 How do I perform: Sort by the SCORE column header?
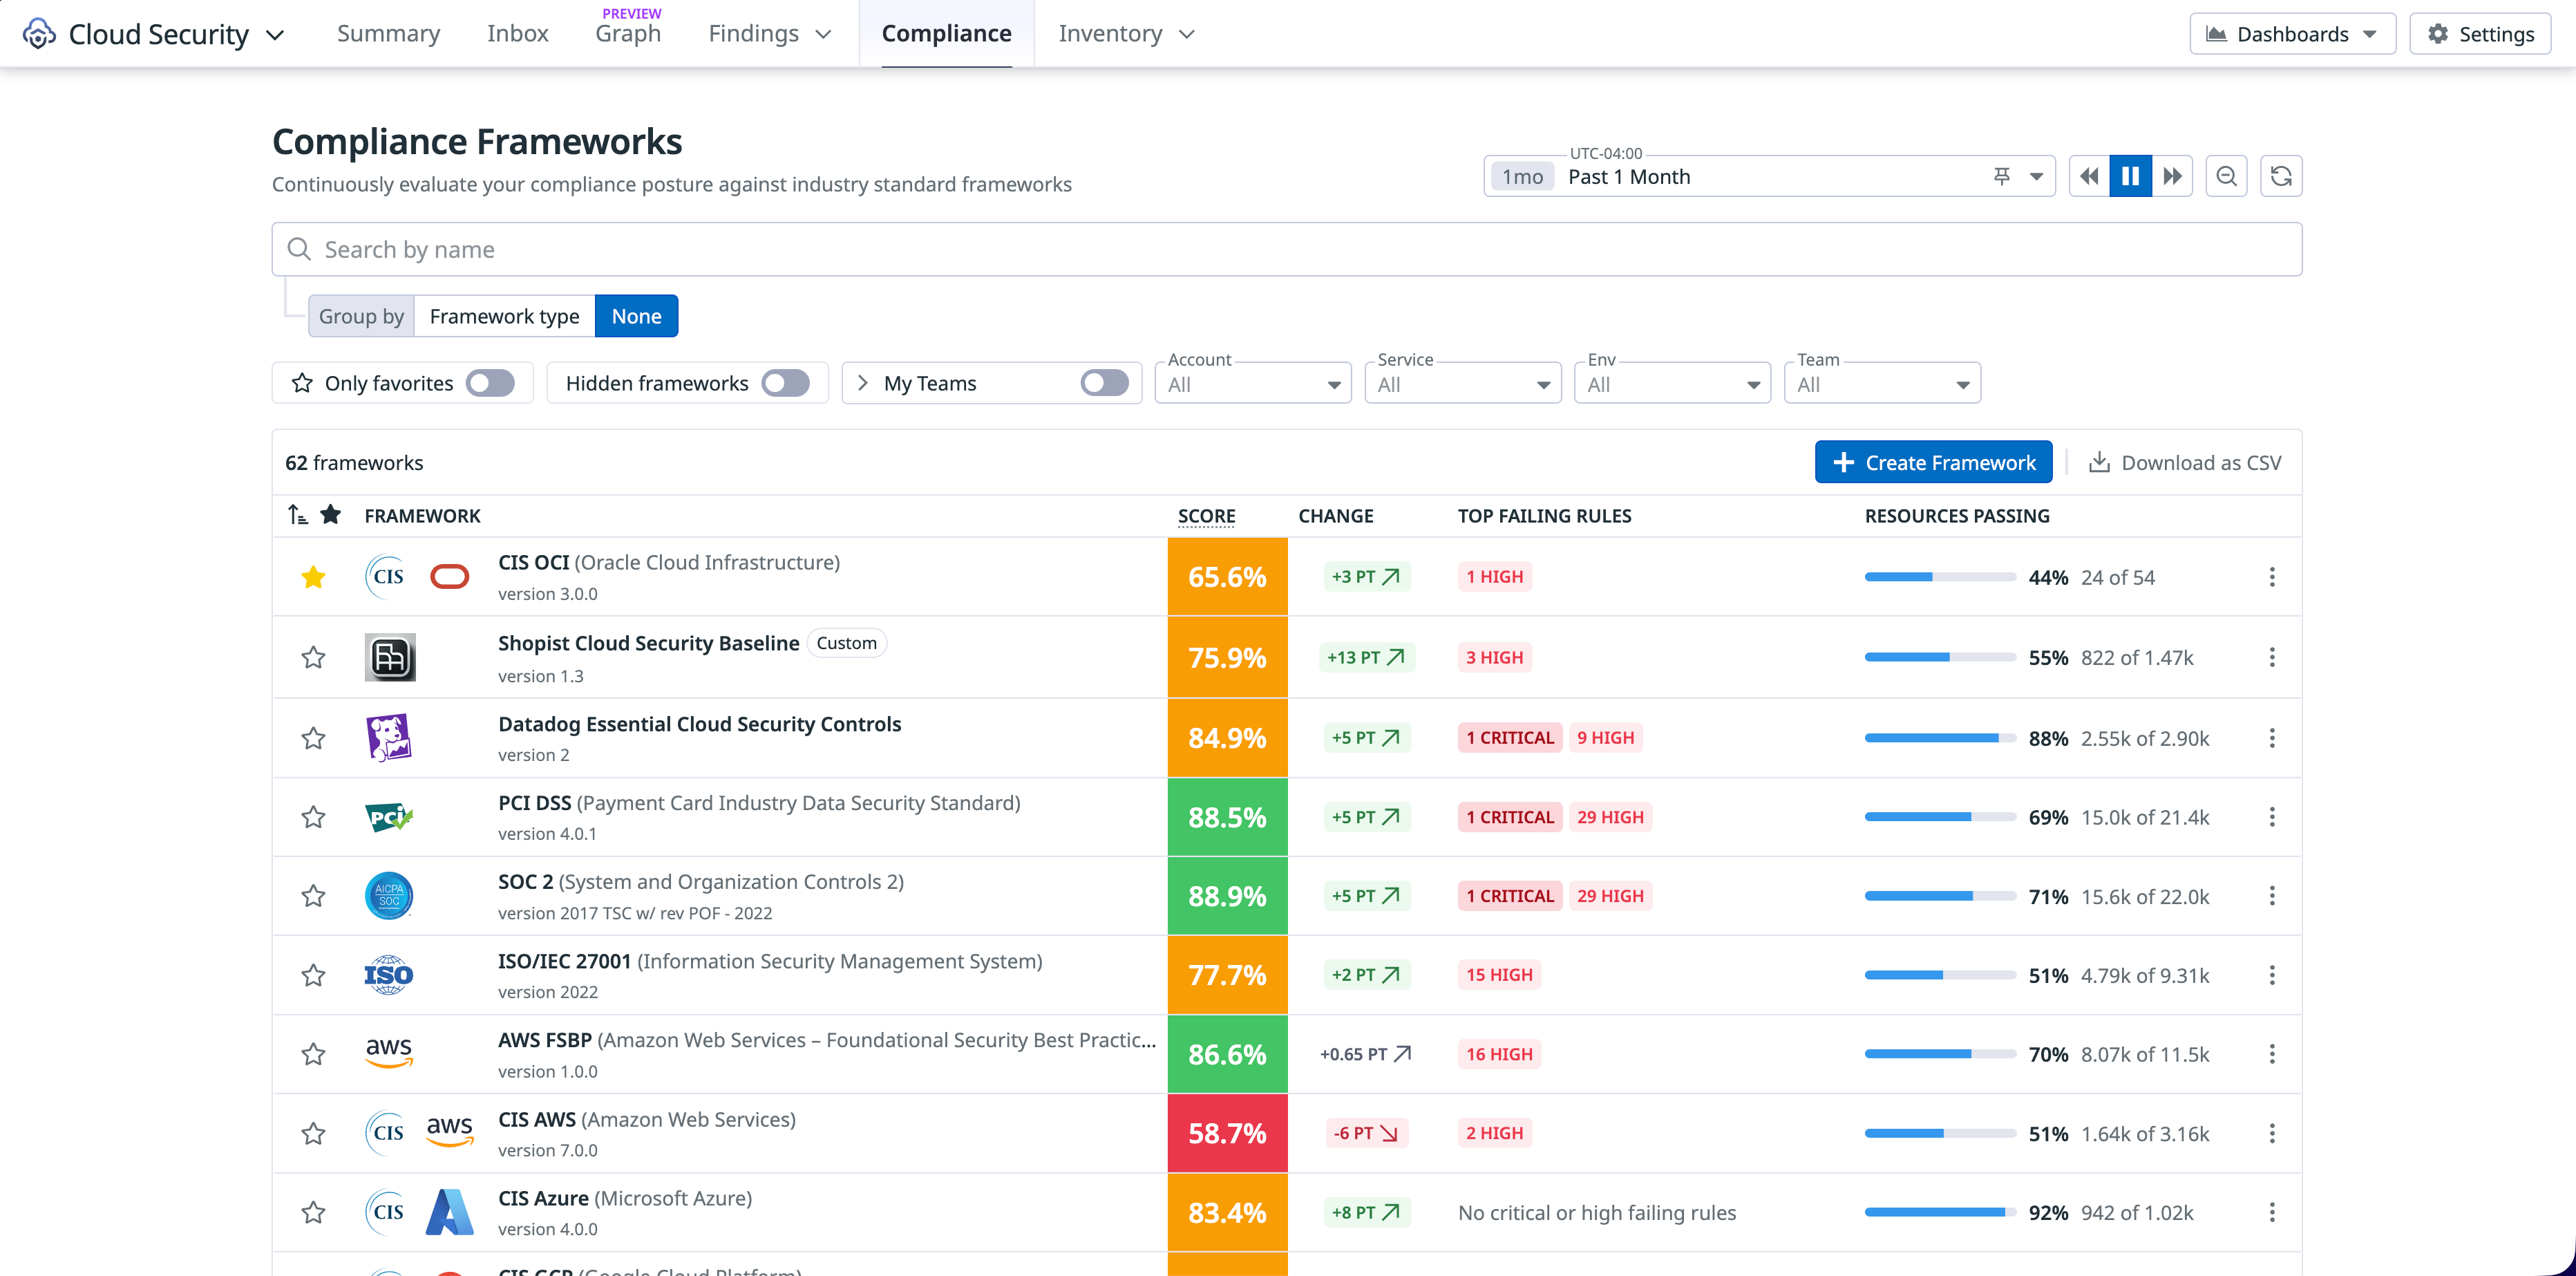click(x=1206, y=515)
